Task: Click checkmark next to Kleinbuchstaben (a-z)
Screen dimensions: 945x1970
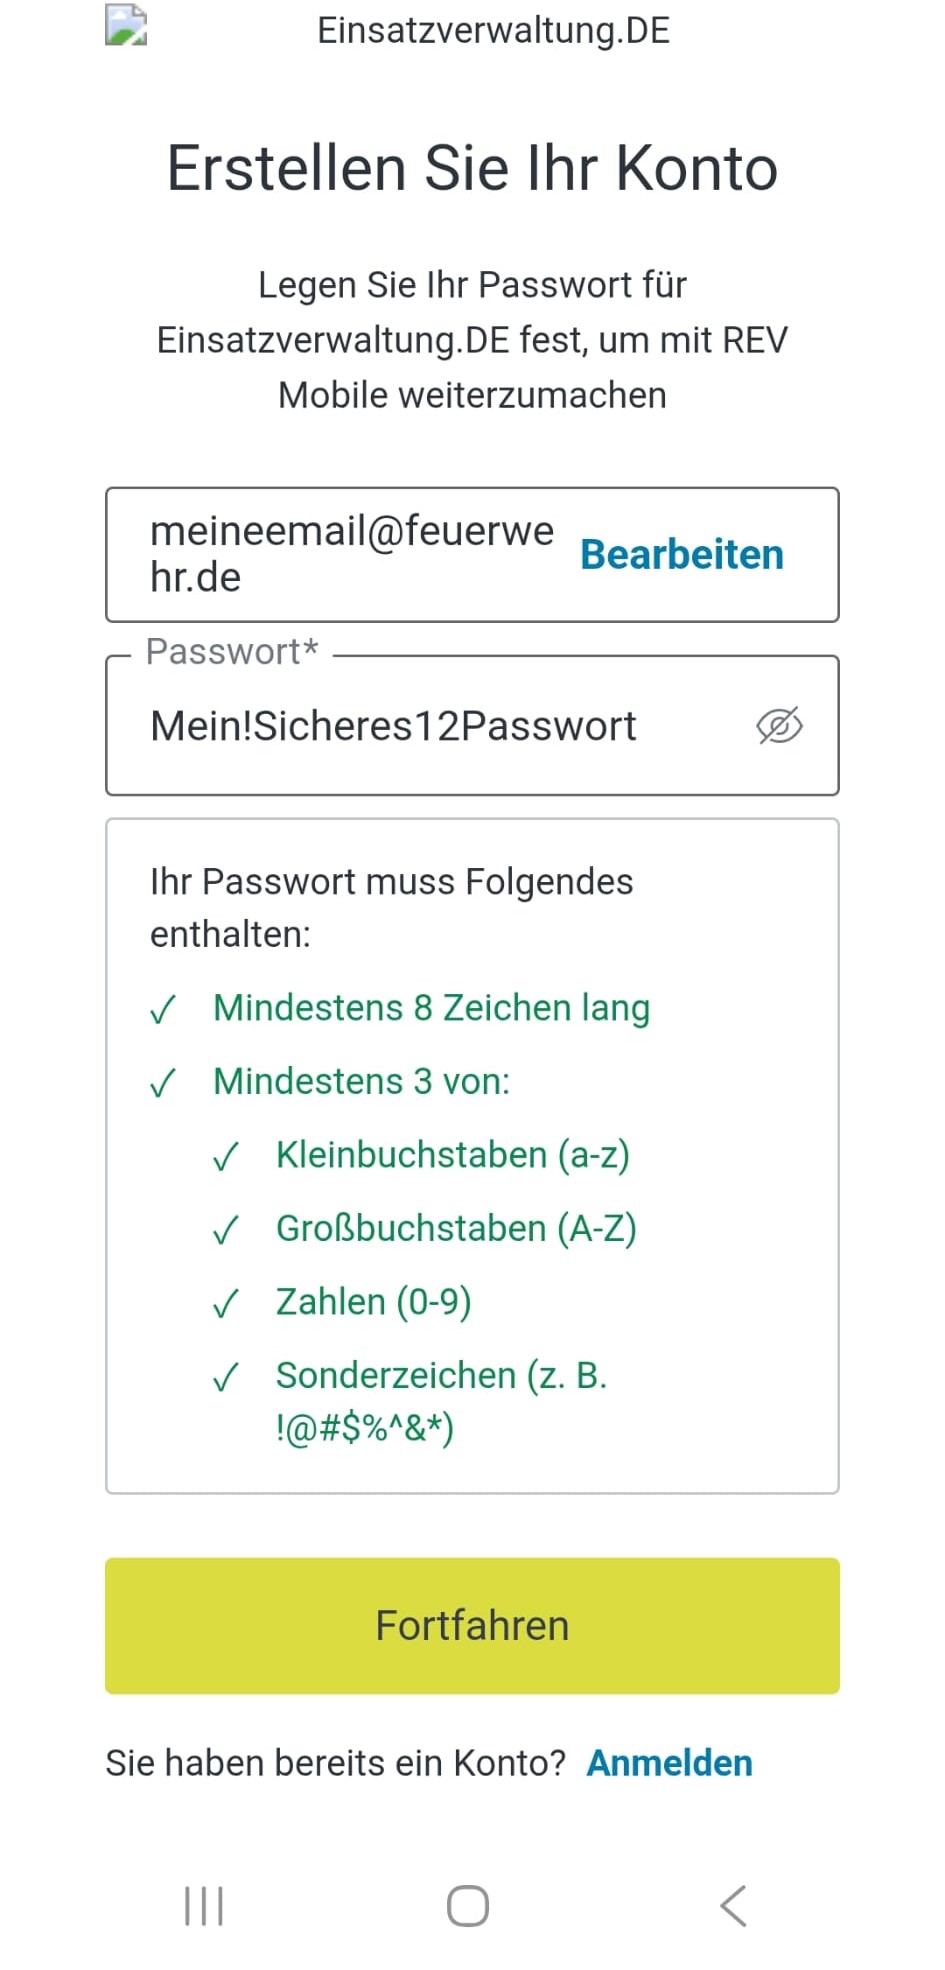Action: [x=226, y=1157]
